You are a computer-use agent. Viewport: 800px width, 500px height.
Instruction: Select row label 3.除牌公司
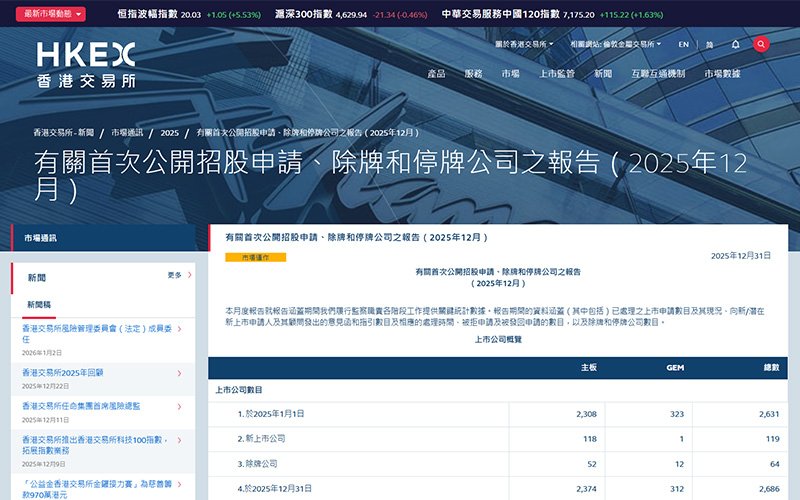[x=257, y=464]
